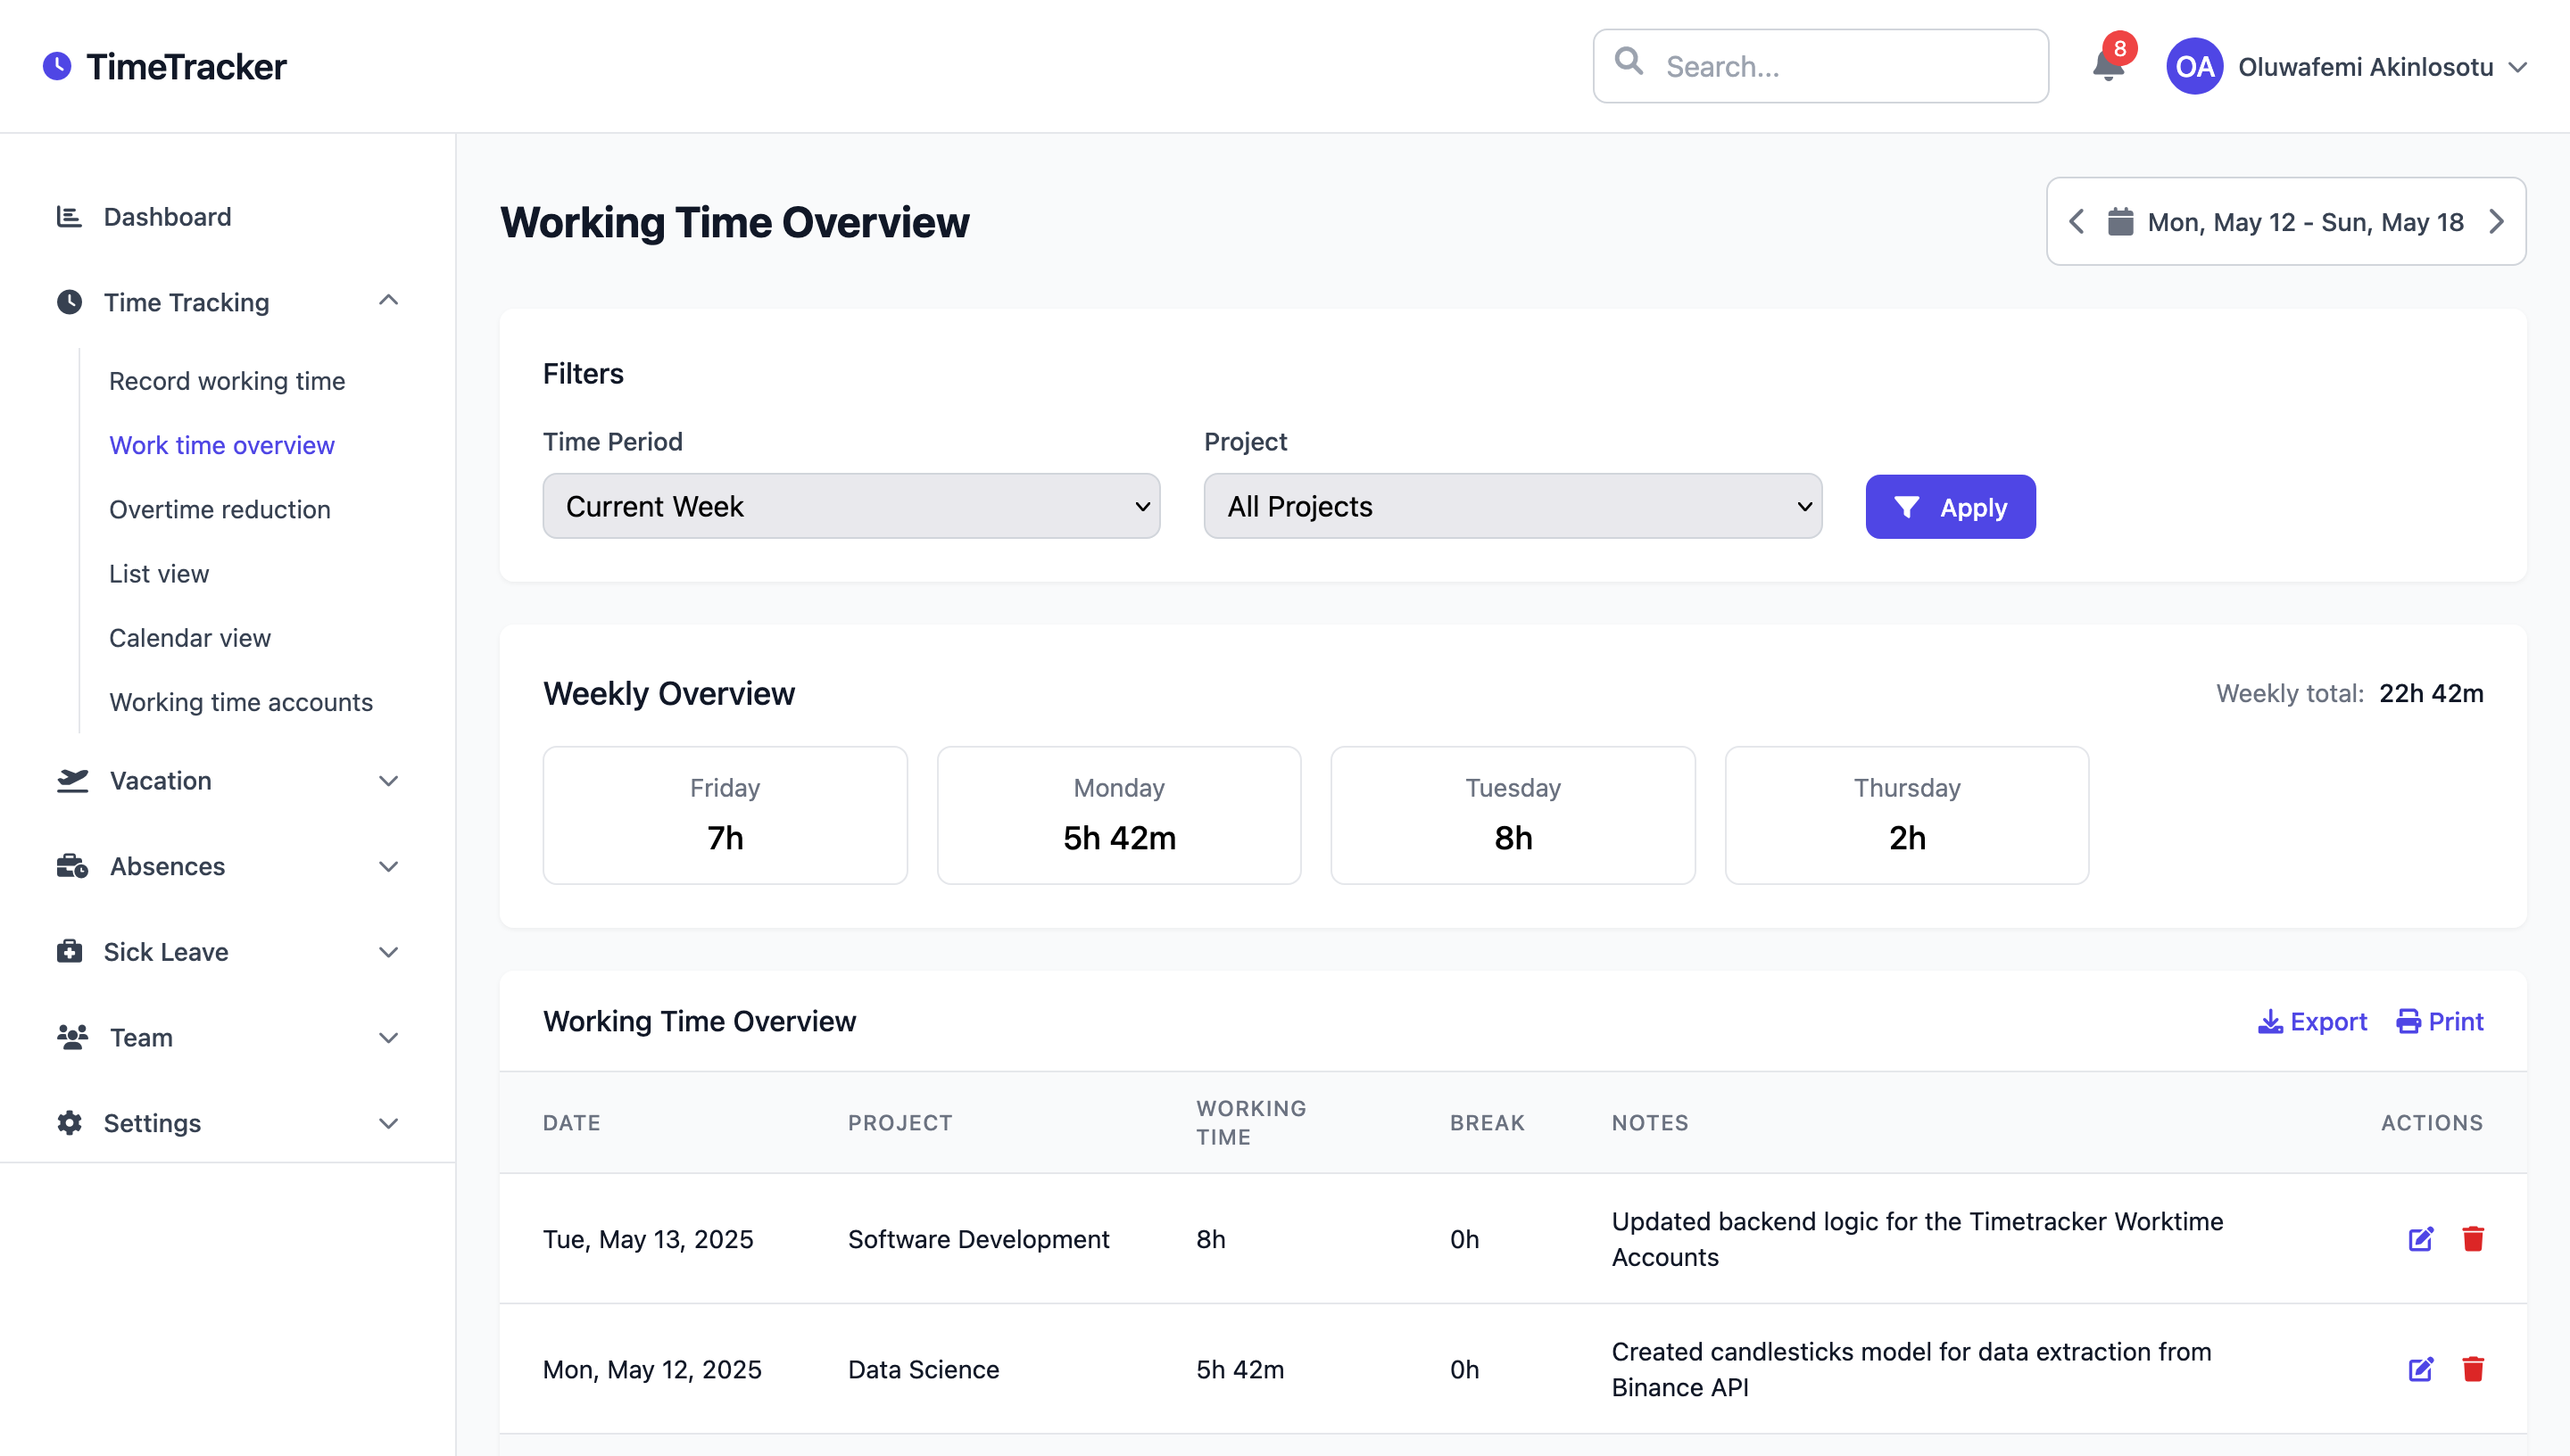Focus the Search input field
Screen dimensions: 2570x1456
1820,66
